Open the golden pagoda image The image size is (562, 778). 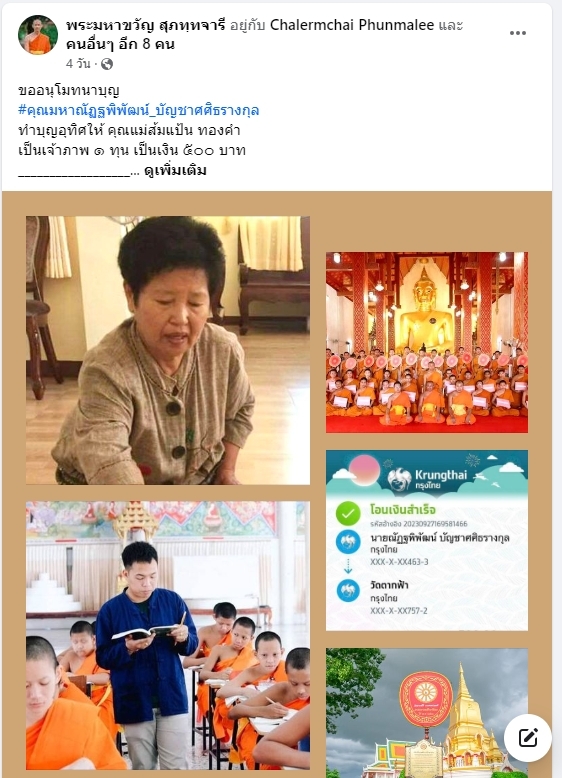click(x=427, y=713)
